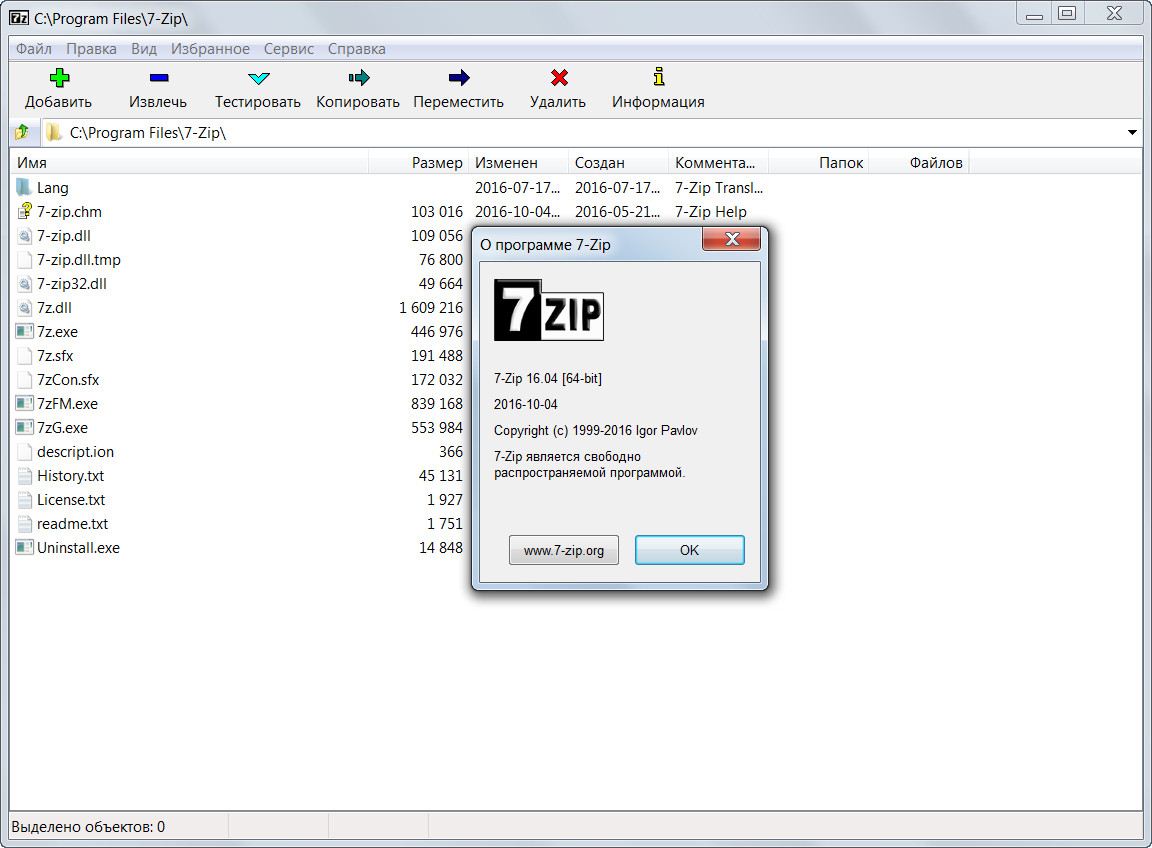Select the 7zG.exe application icon
Viewport: 1152px width, 848px height.
click(x=24, y=428)
